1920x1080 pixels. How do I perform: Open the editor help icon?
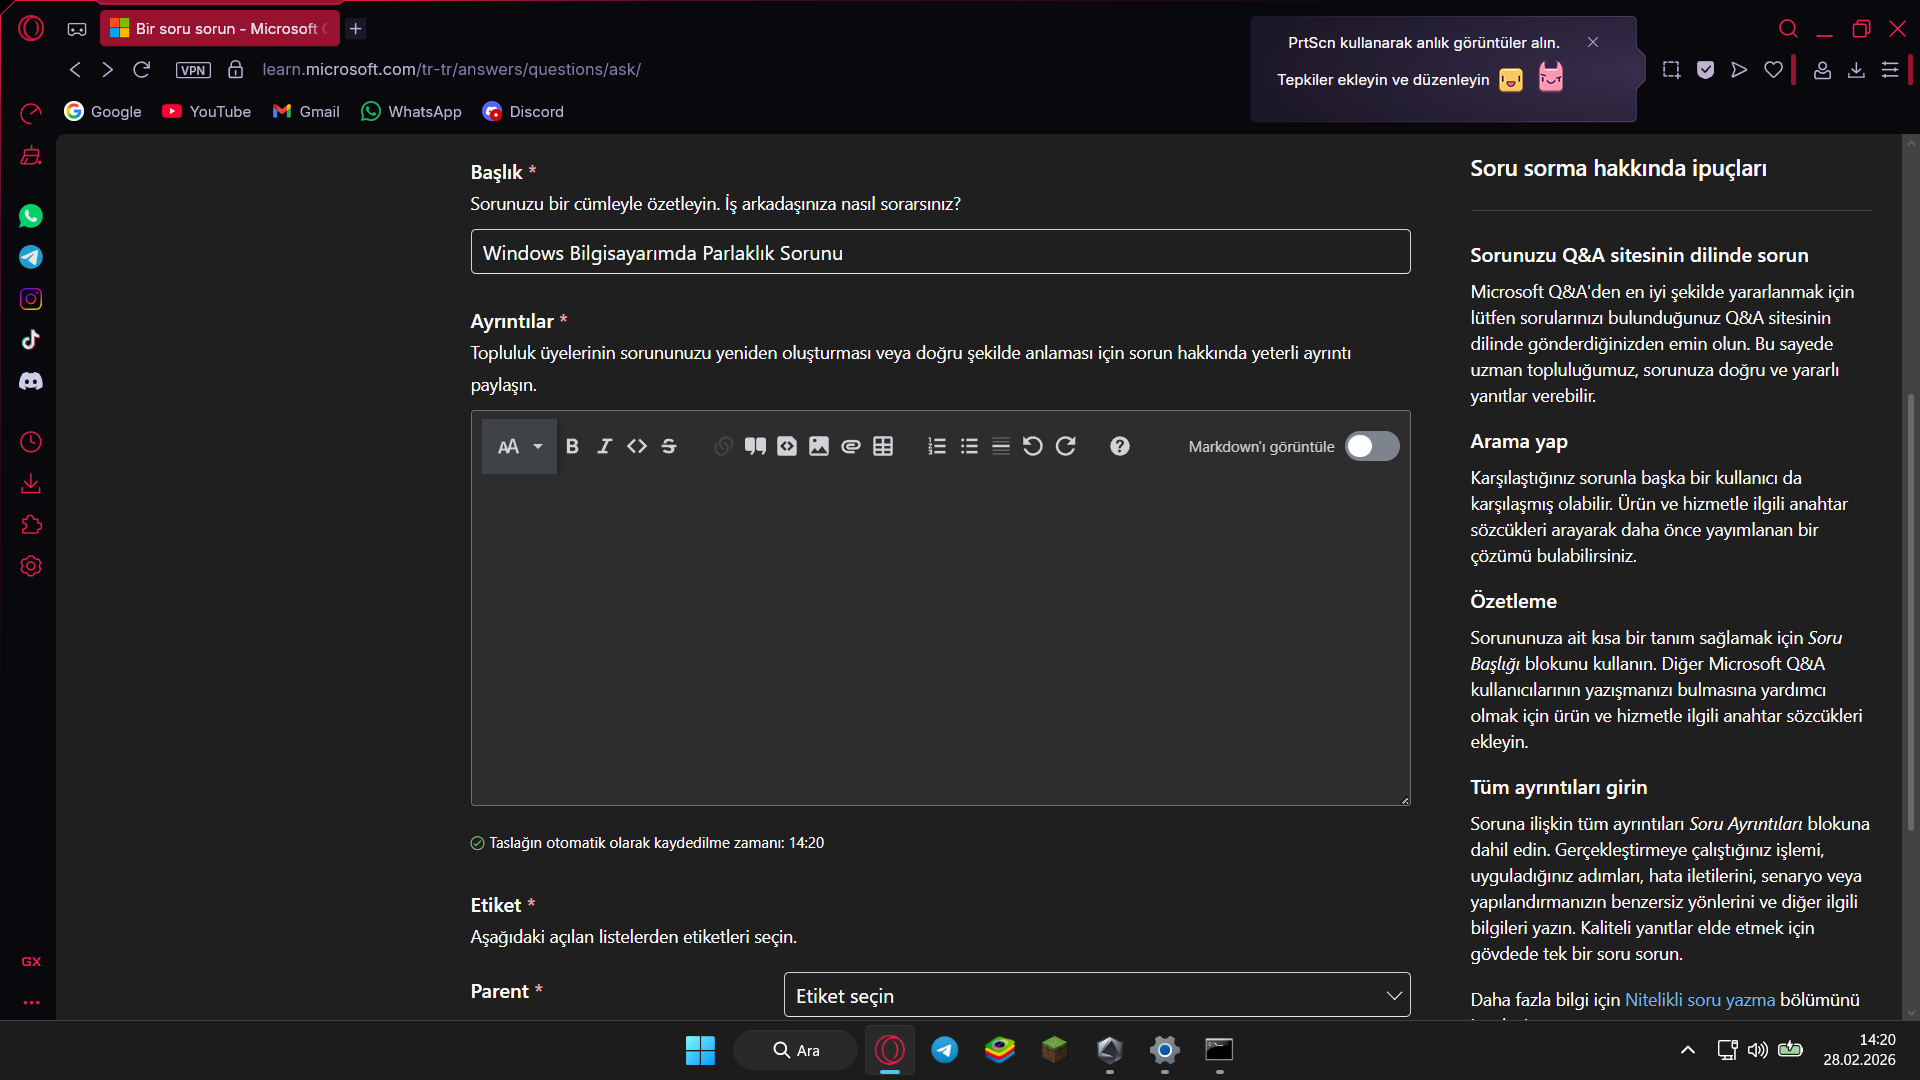coord(1120,446)
